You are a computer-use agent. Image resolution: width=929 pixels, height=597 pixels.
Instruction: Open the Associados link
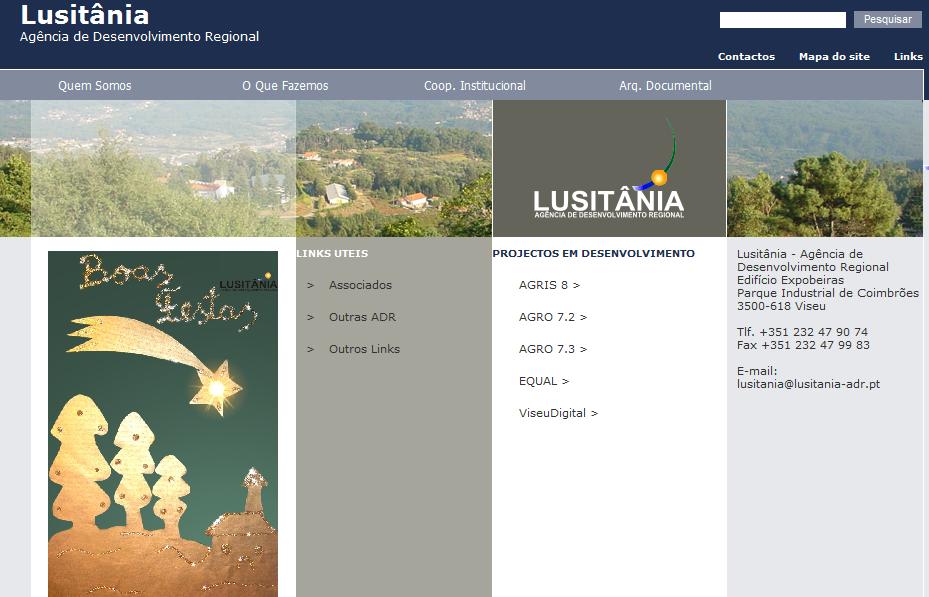[x=360, y=285]
